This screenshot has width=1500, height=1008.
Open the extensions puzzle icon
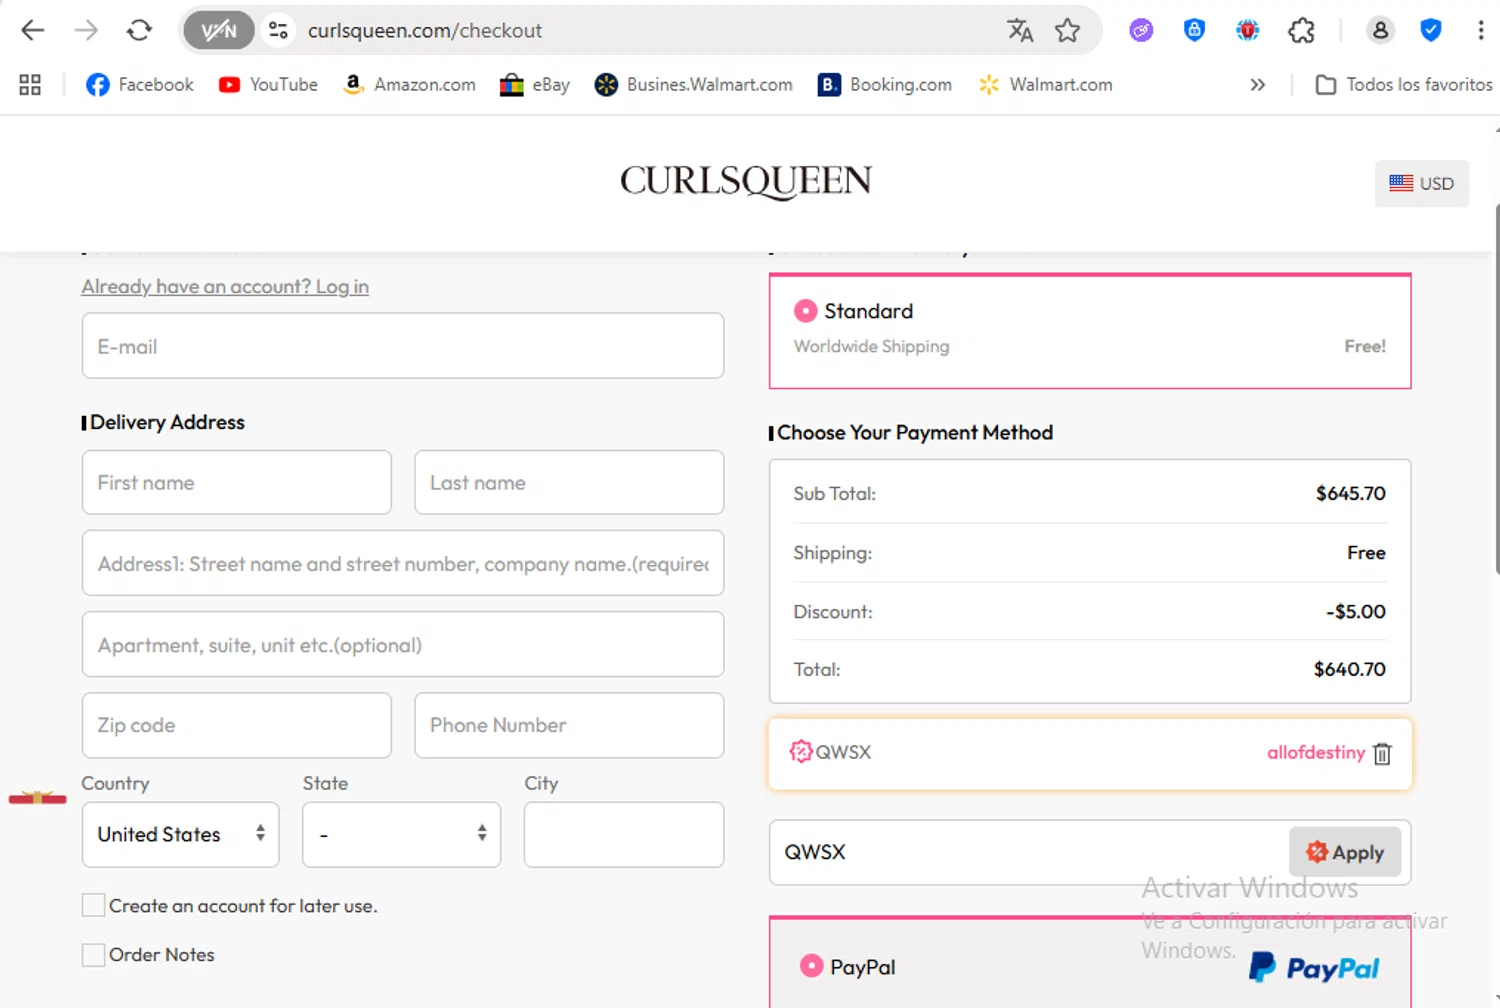[x=1301, y=30]
